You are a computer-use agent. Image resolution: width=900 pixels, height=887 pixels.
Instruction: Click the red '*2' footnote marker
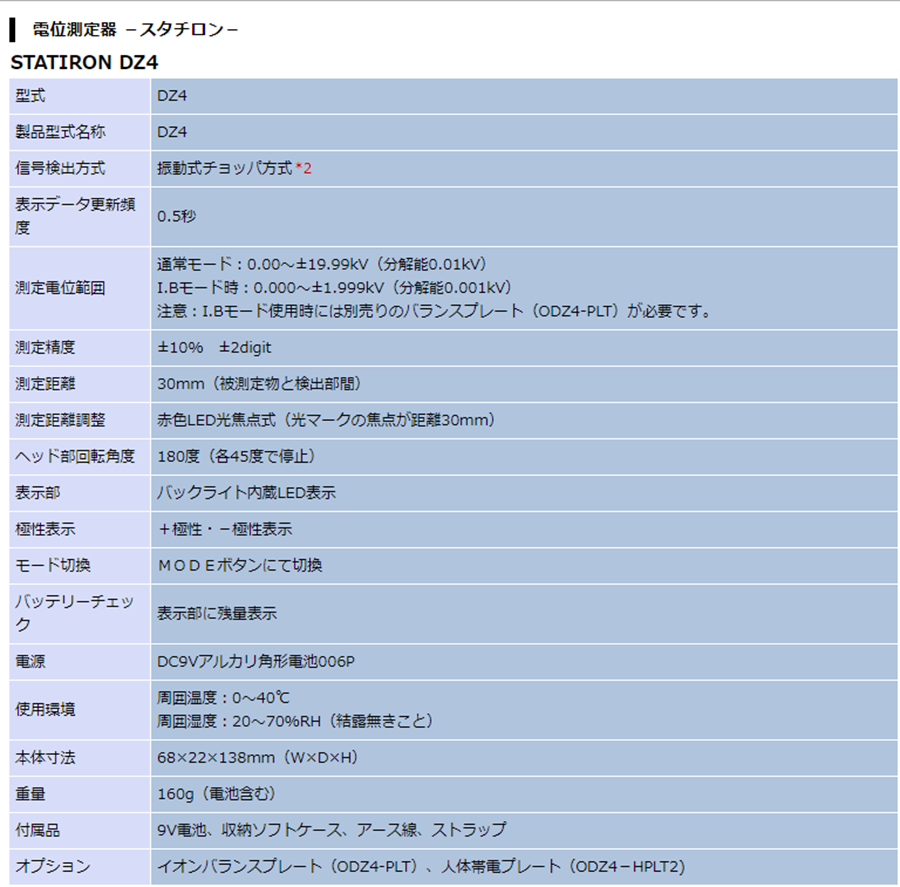point(304,168)
